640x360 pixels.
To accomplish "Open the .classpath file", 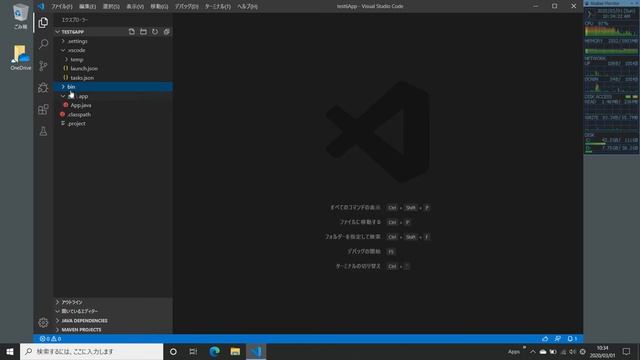I will pyautogui.click(x=113, y=115).
